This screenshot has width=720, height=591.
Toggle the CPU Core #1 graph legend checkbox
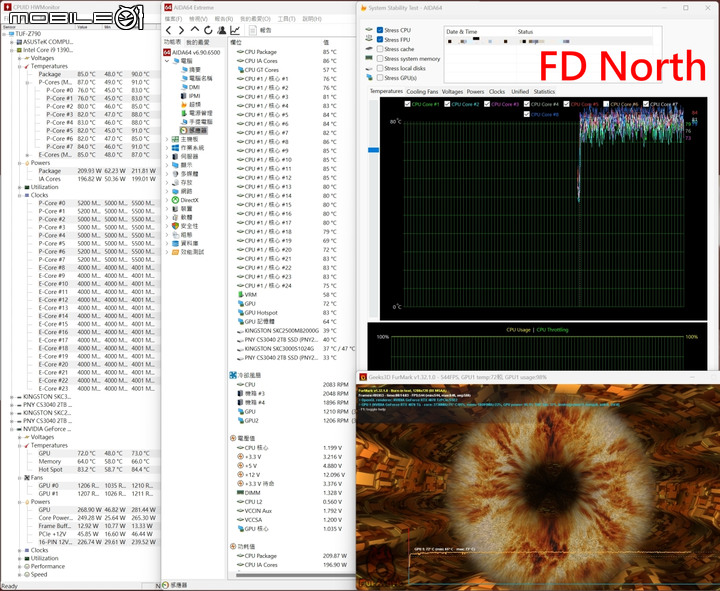pos(407,104)
